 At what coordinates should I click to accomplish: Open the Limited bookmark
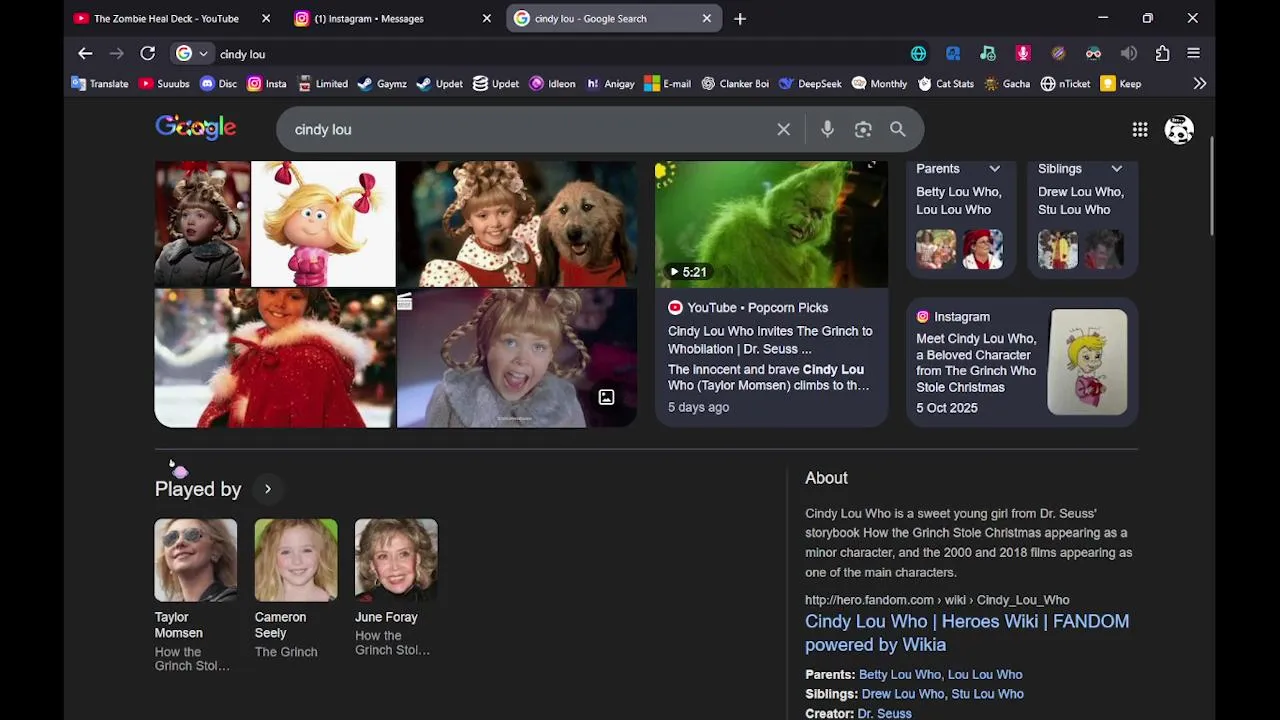pos(322,84)
